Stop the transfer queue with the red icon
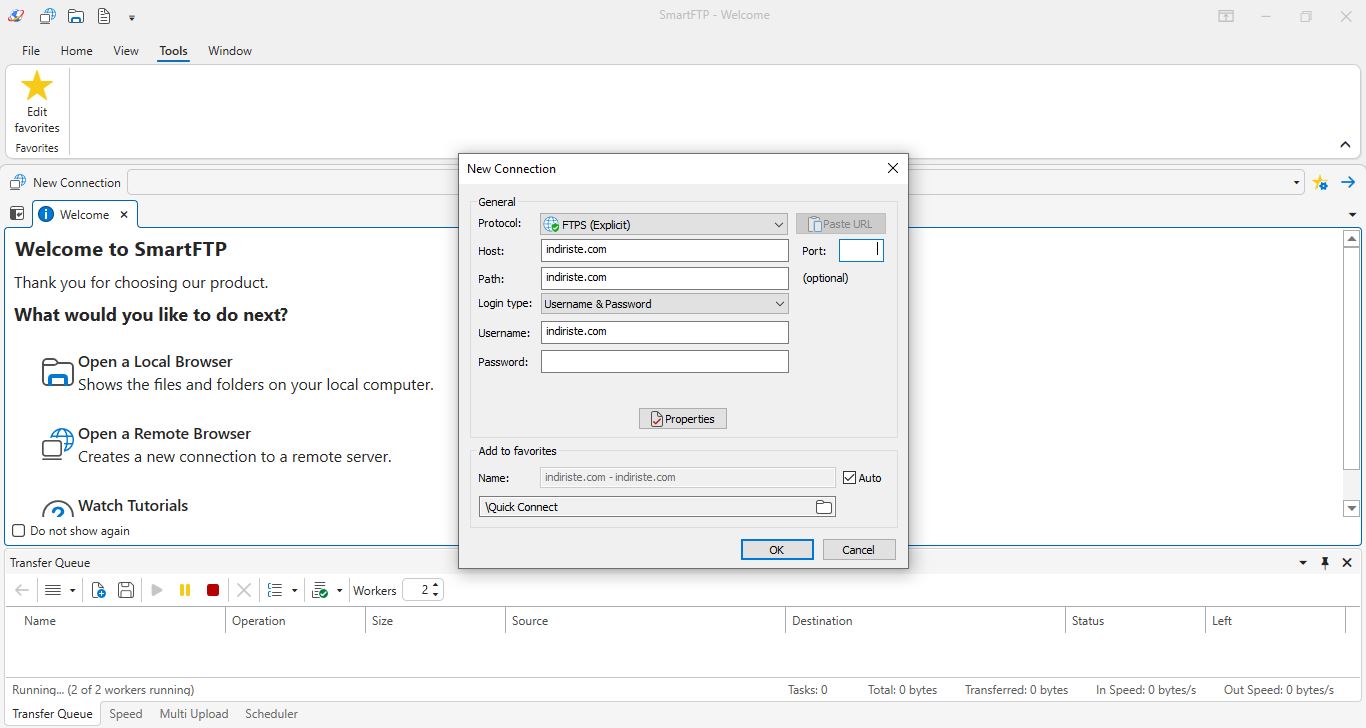1366x728 pixels. coord(213,590)
